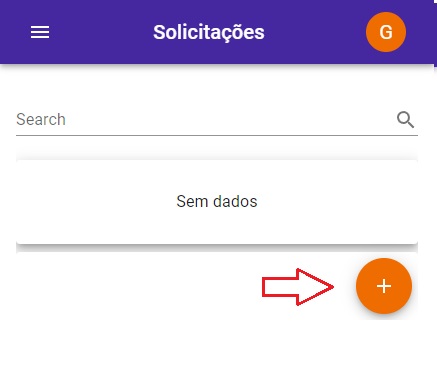This screenshot has height=389, width=437.
Task: Focus the Search input field
Action: point(217,120)
